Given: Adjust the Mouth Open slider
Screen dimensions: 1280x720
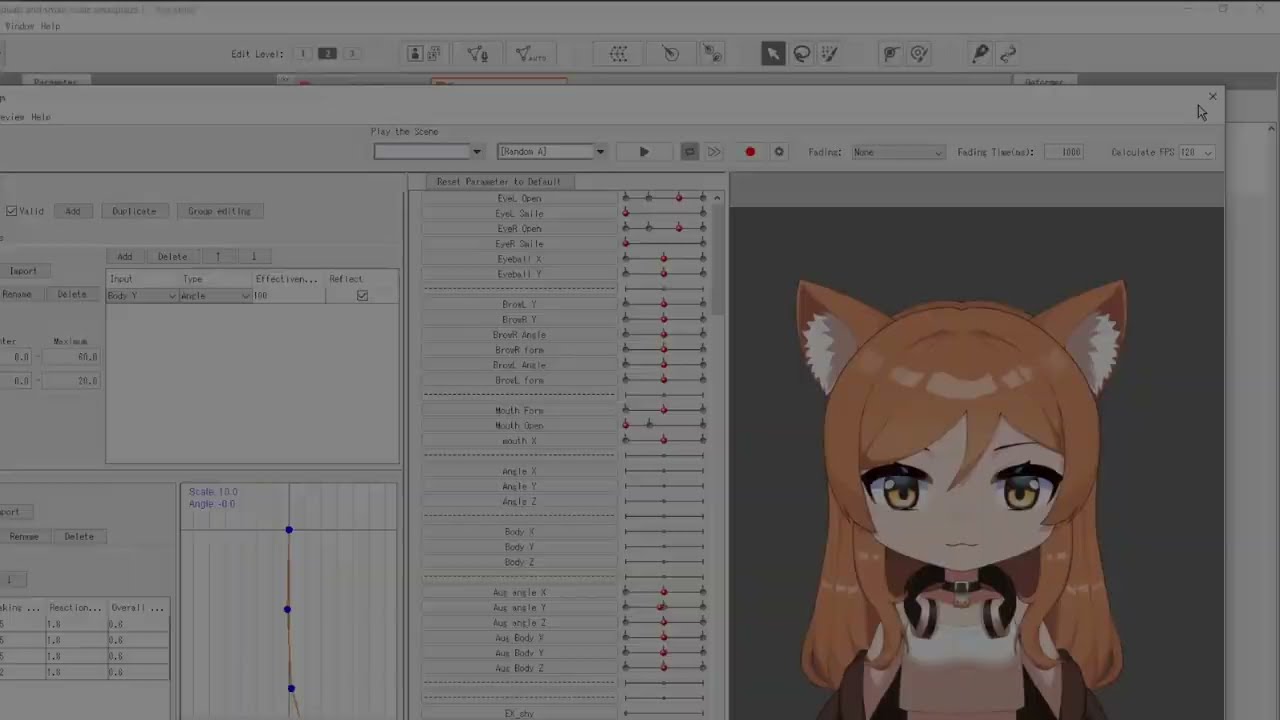Looking at the screenshot, I should click(664, 425).
